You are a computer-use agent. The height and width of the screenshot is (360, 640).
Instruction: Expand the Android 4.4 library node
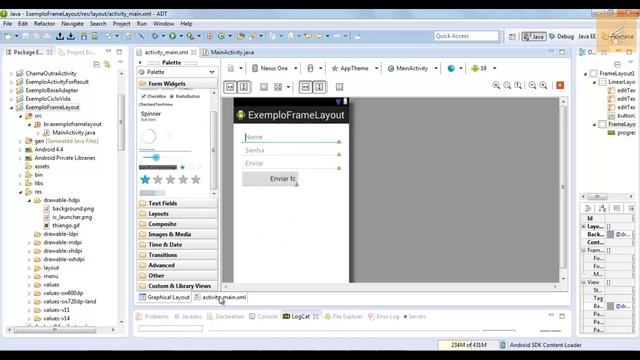click(20, 150)
